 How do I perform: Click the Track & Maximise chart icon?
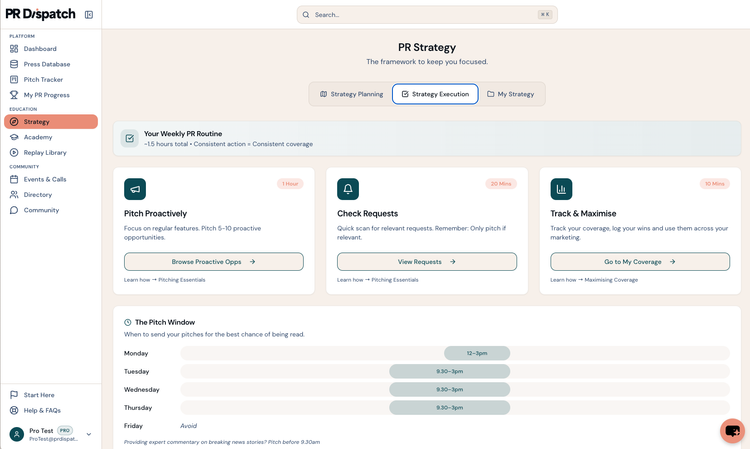[561, 189]
